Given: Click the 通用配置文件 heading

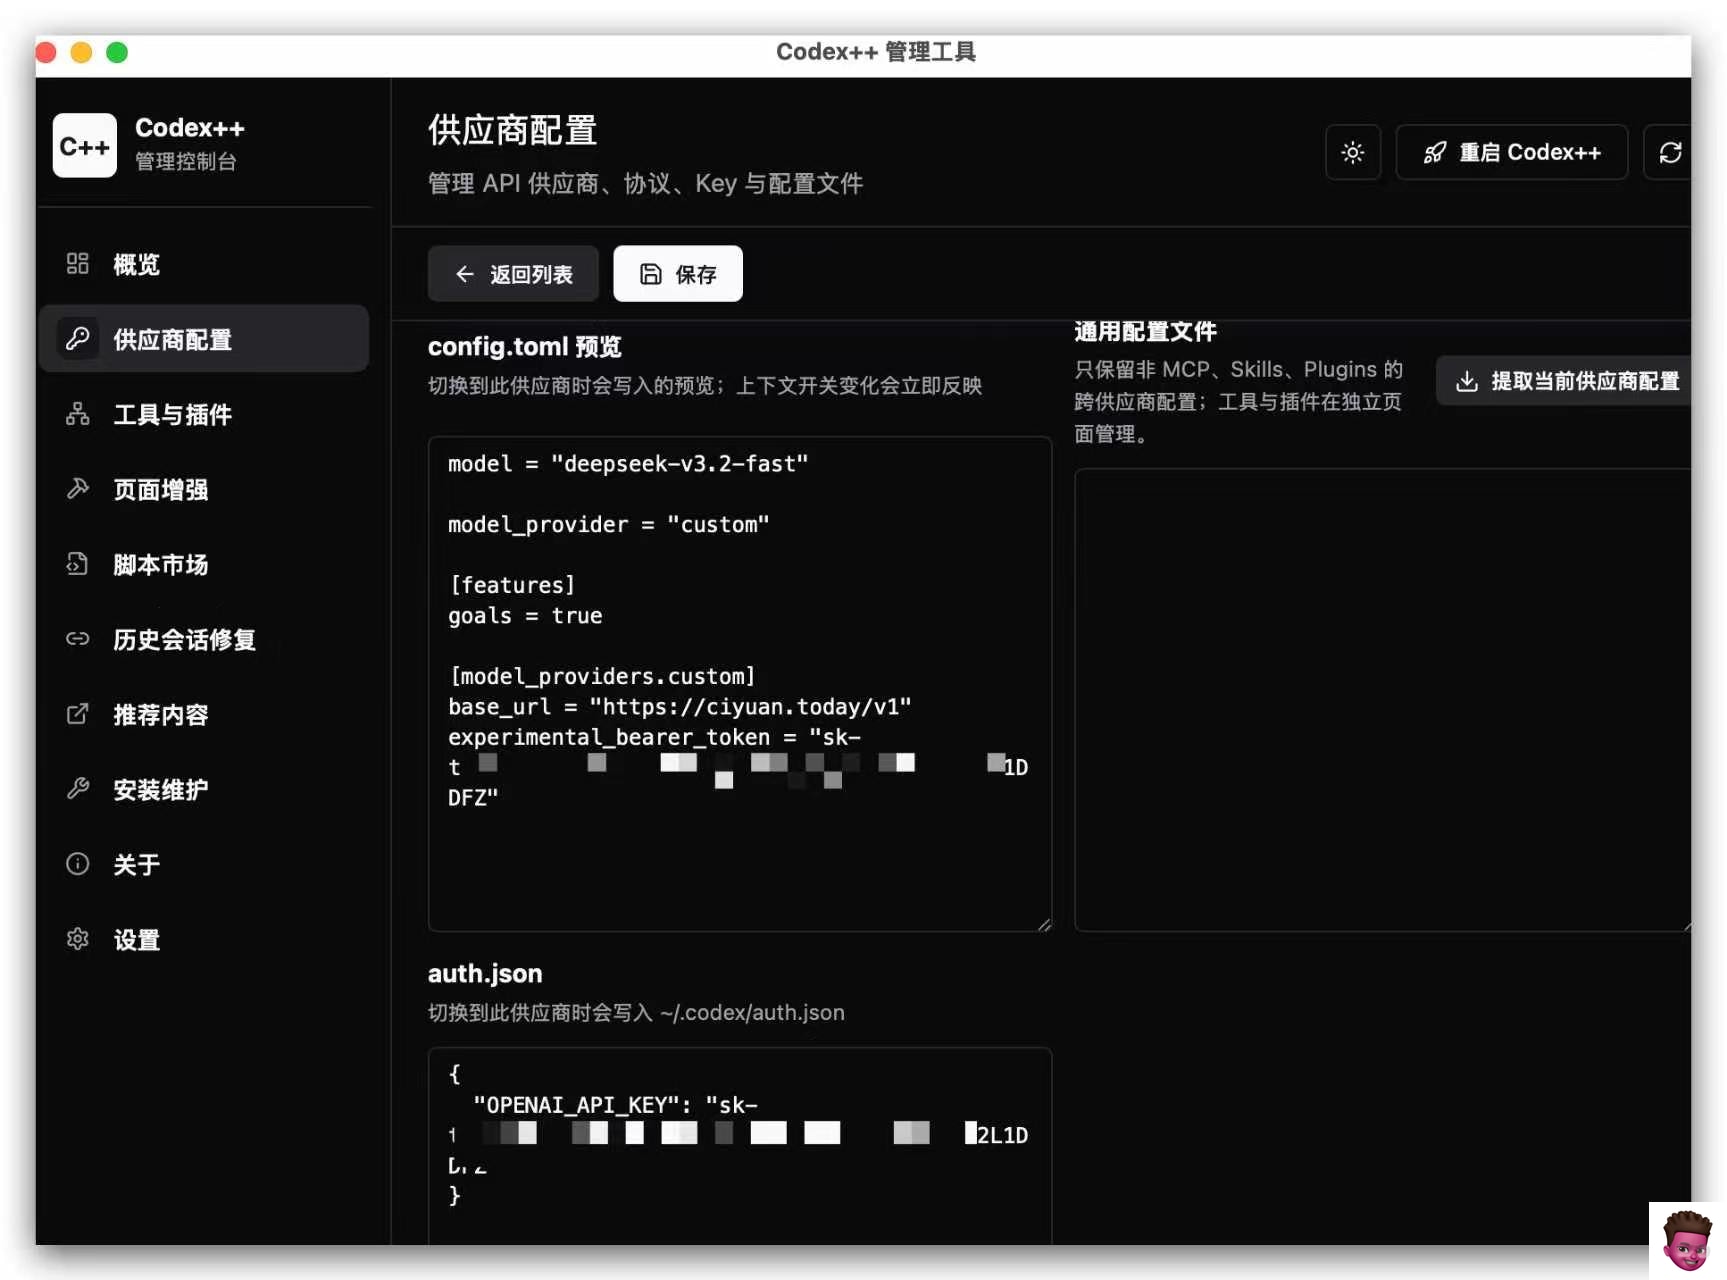Looking at the screenshot, I should 1145,332.
